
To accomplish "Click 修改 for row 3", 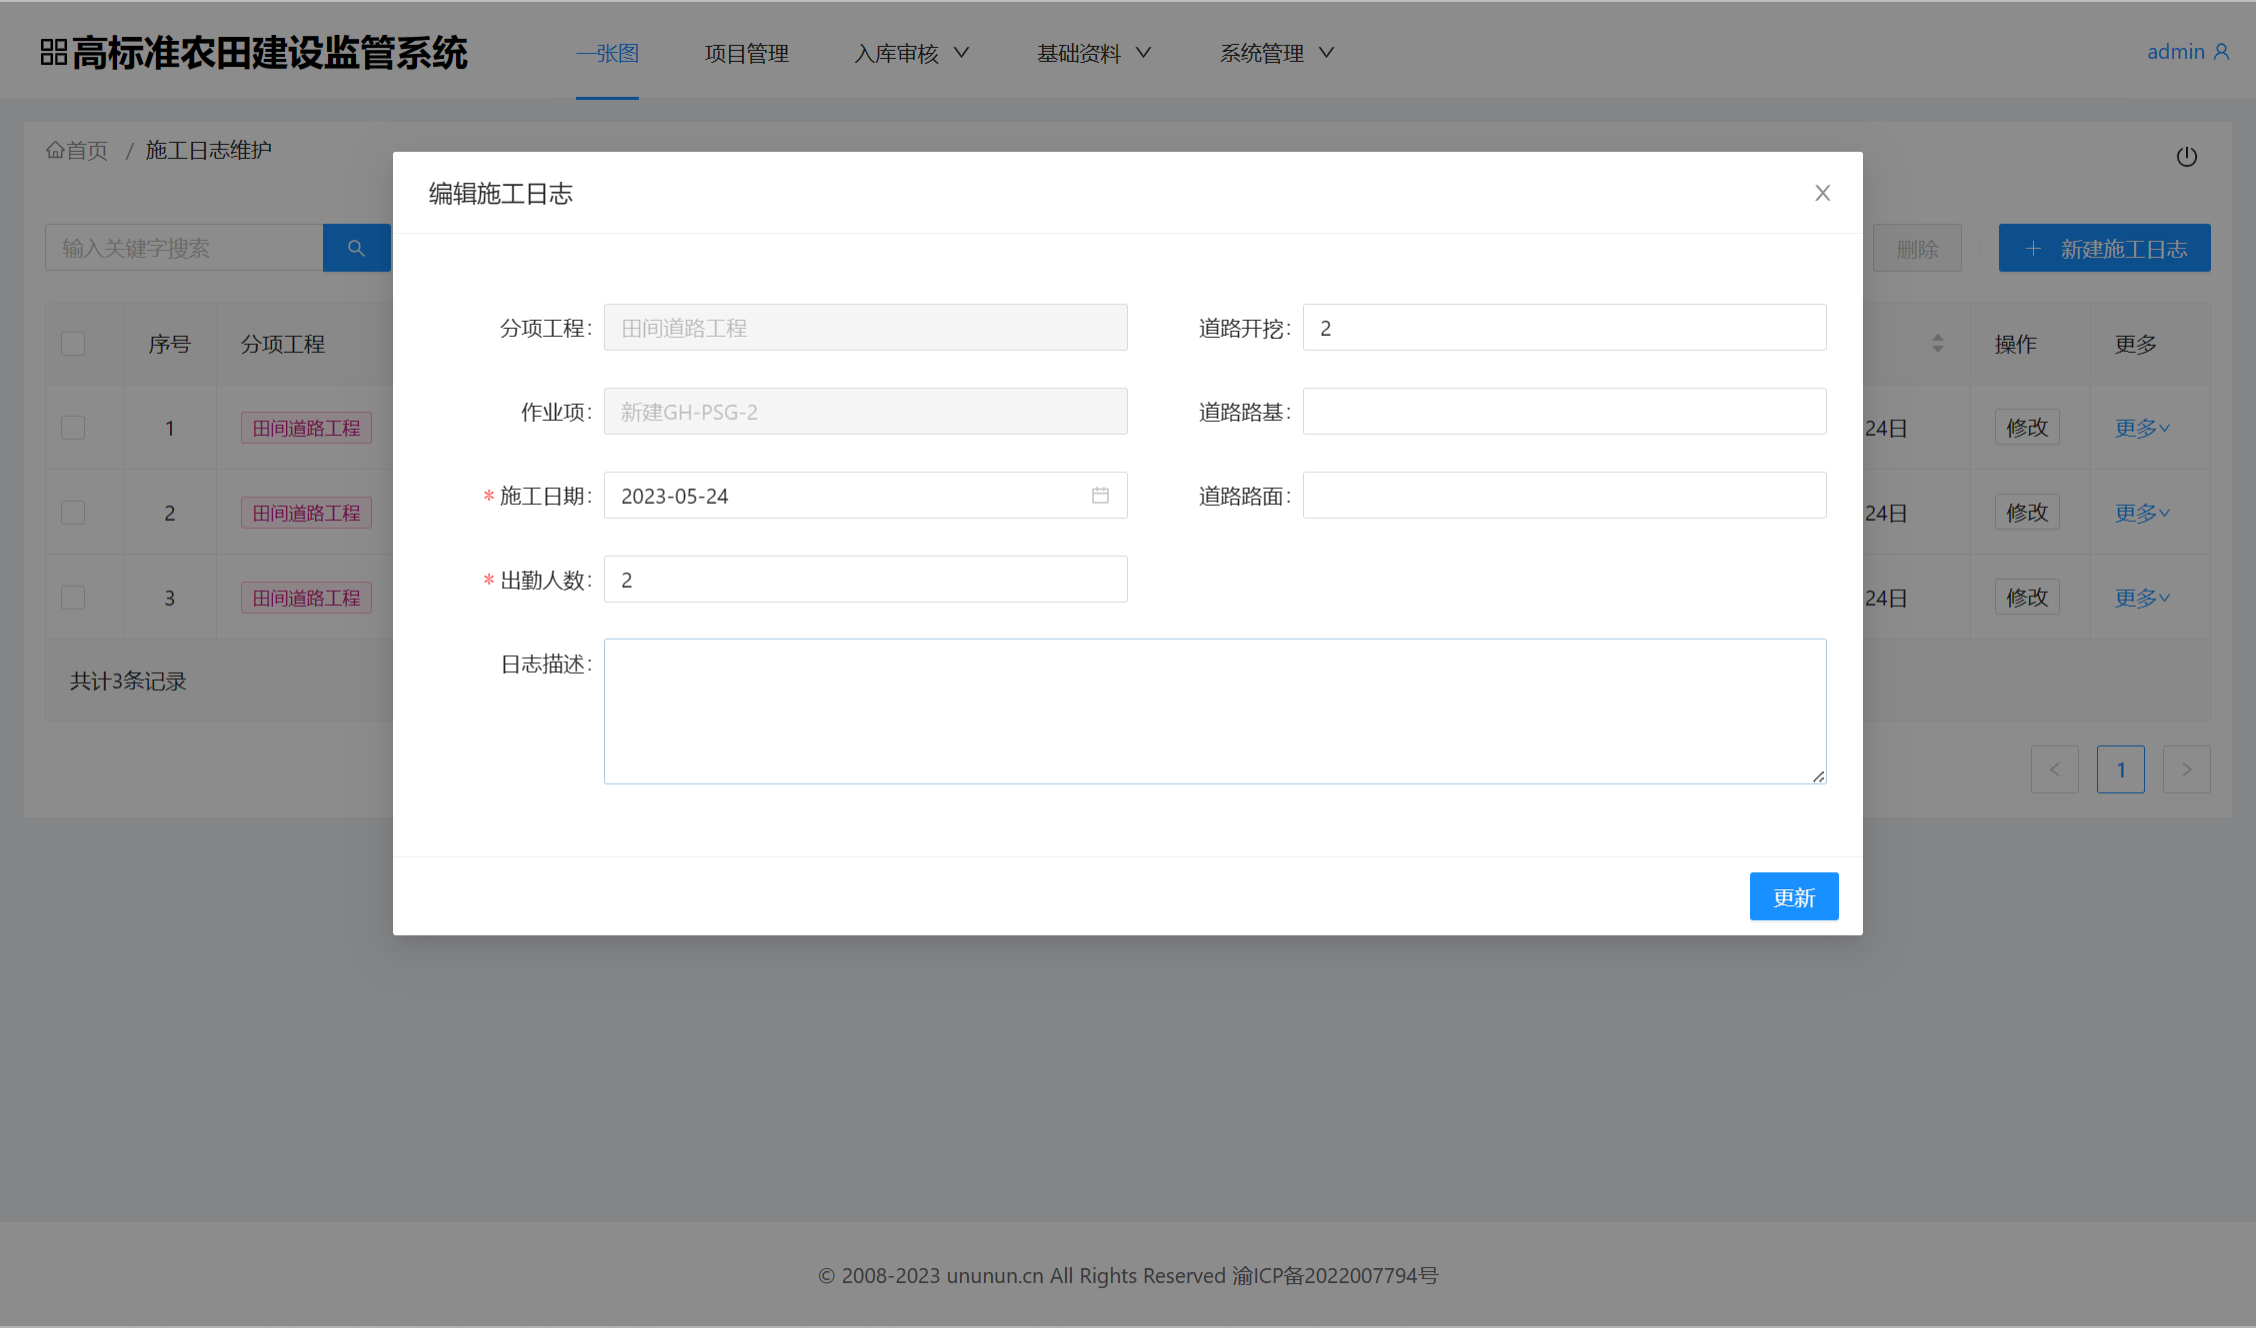I will (x=2027, y=598).
